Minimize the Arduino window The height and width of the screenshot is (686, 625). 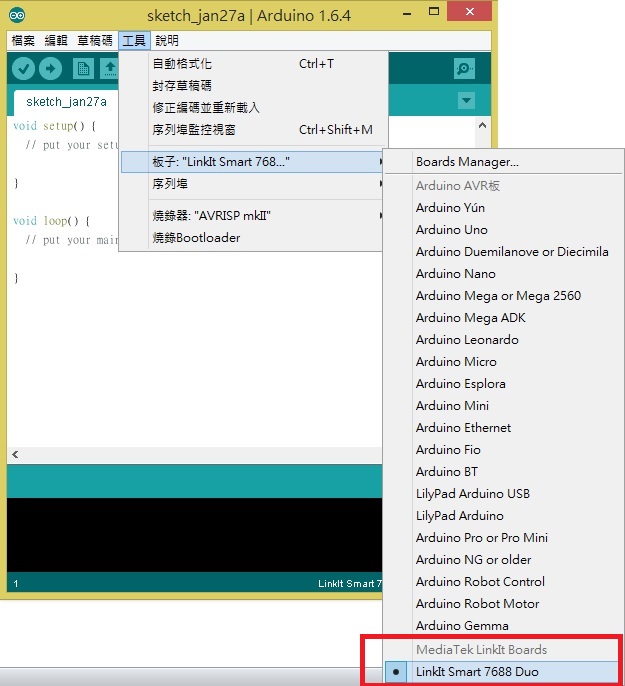(x=407, y=12)
